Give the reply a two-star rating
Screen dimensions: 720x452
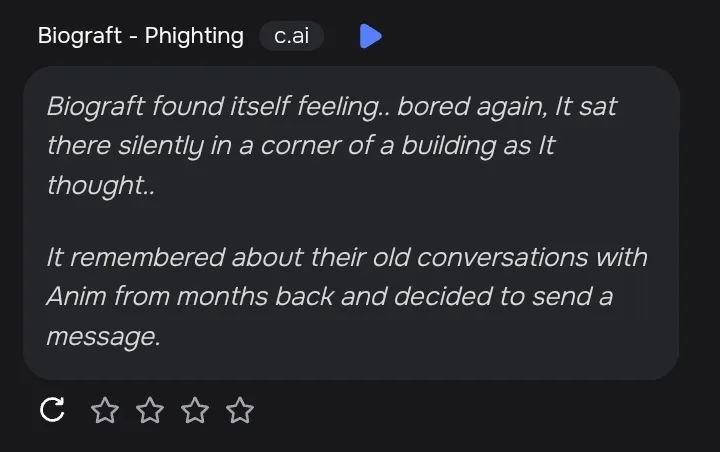150,410
